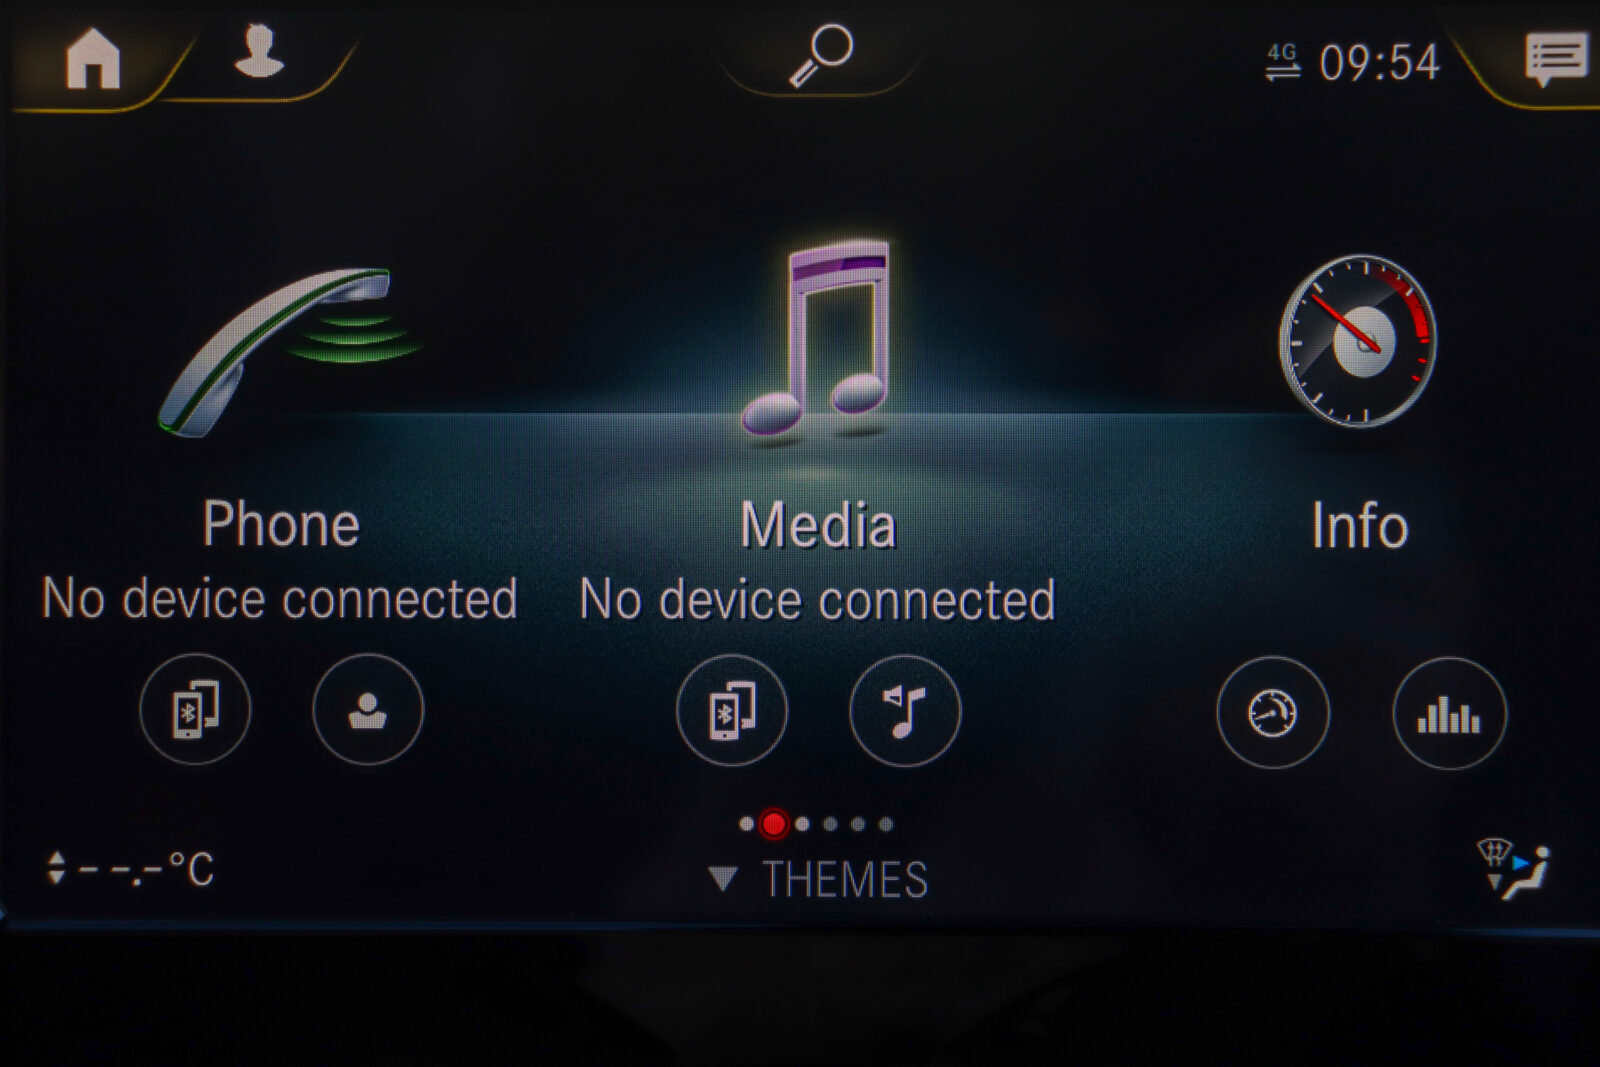The width and height of the screenshot is (1600, 1067).
Task: Open the user profile icon
Action: coord(259,51)
